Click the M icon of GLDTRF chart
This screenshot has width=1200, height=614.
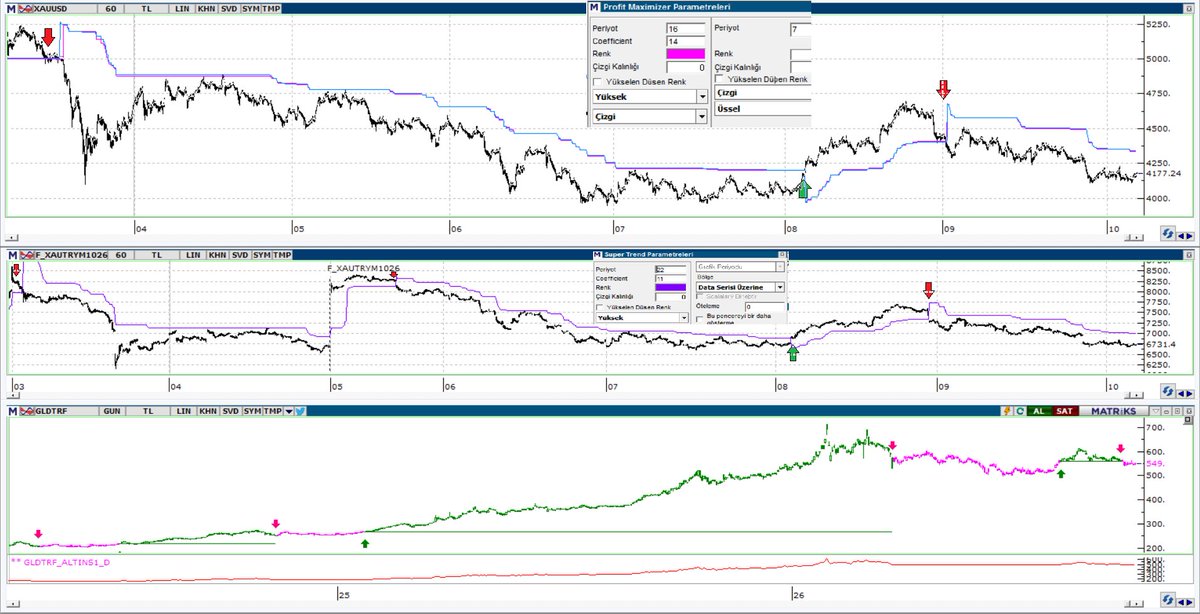click(12, 411)
